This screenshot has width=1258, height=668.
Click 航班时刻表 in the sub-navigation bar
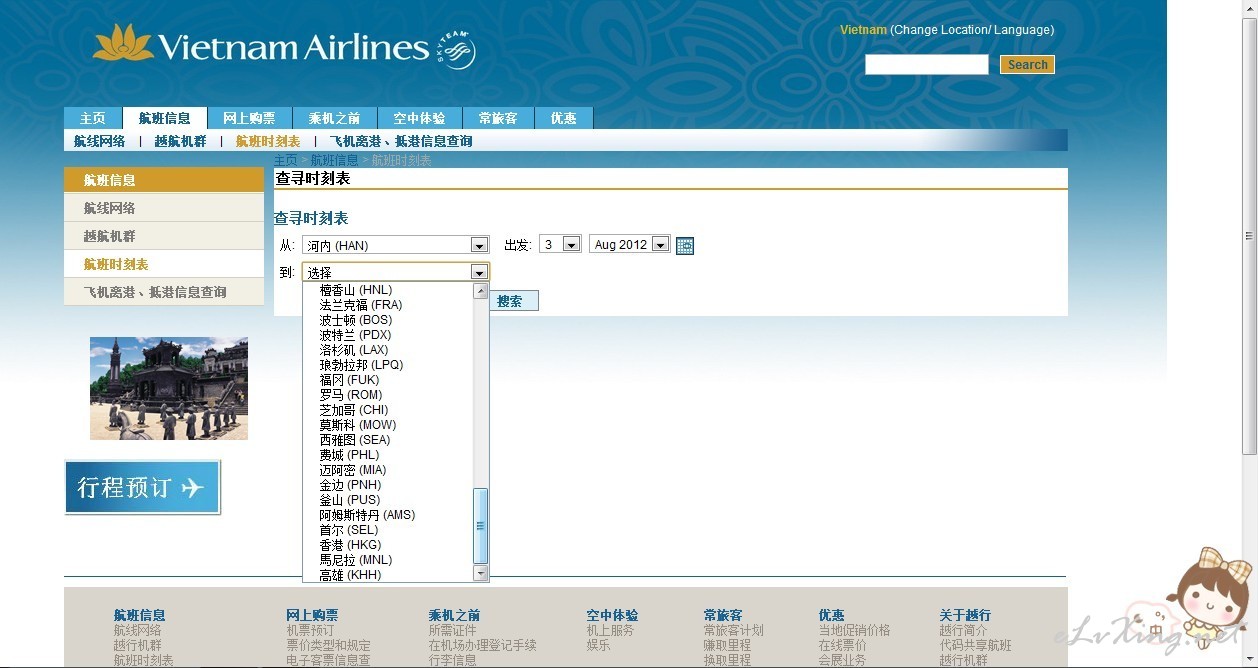pos(268,141)
